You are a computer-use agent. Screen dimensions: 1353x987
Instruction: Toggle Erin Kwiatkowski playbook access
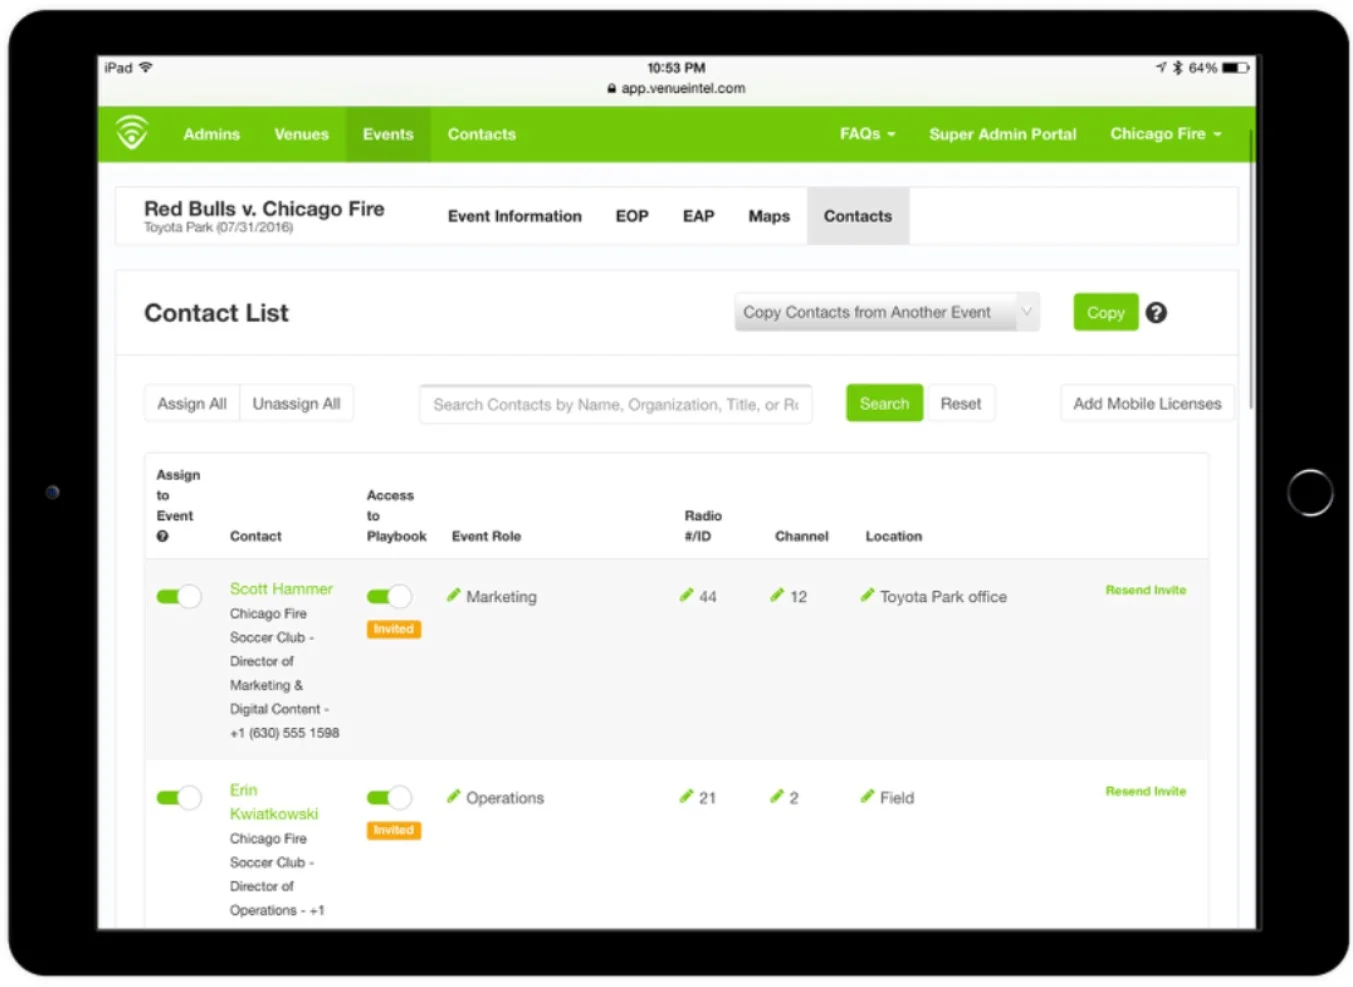coord(389,798)
